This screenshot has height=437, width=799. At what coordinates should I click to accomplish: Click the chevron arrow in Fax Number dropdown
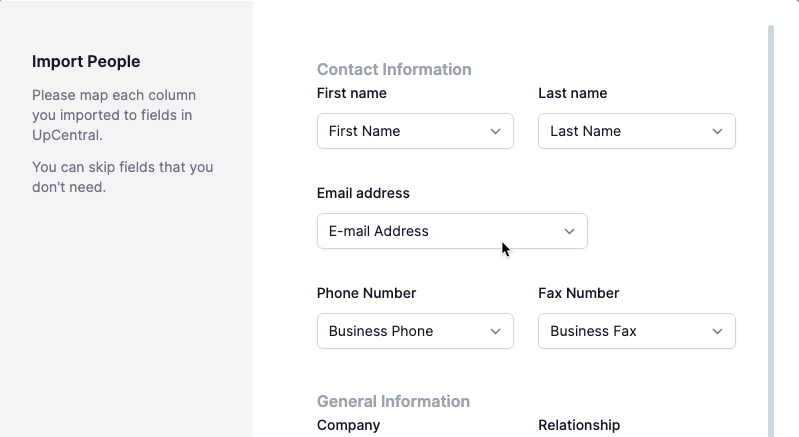coord(718,331)
